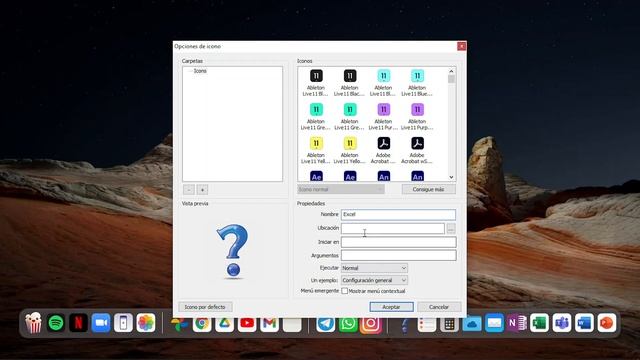The width and height of the screenshot is (640, 360).
Task: Open Instagram from the dock
Action: point(370,325)
